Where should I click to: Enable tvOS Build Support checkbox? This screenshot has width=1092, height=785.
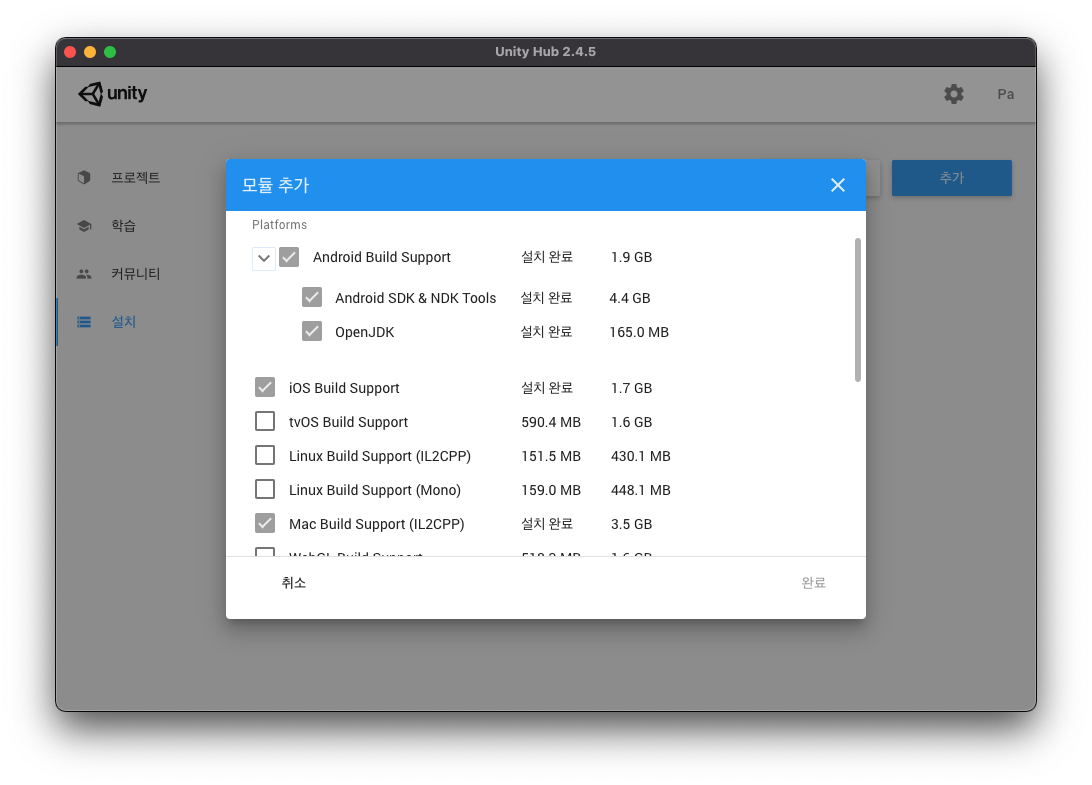coord(265,421)
